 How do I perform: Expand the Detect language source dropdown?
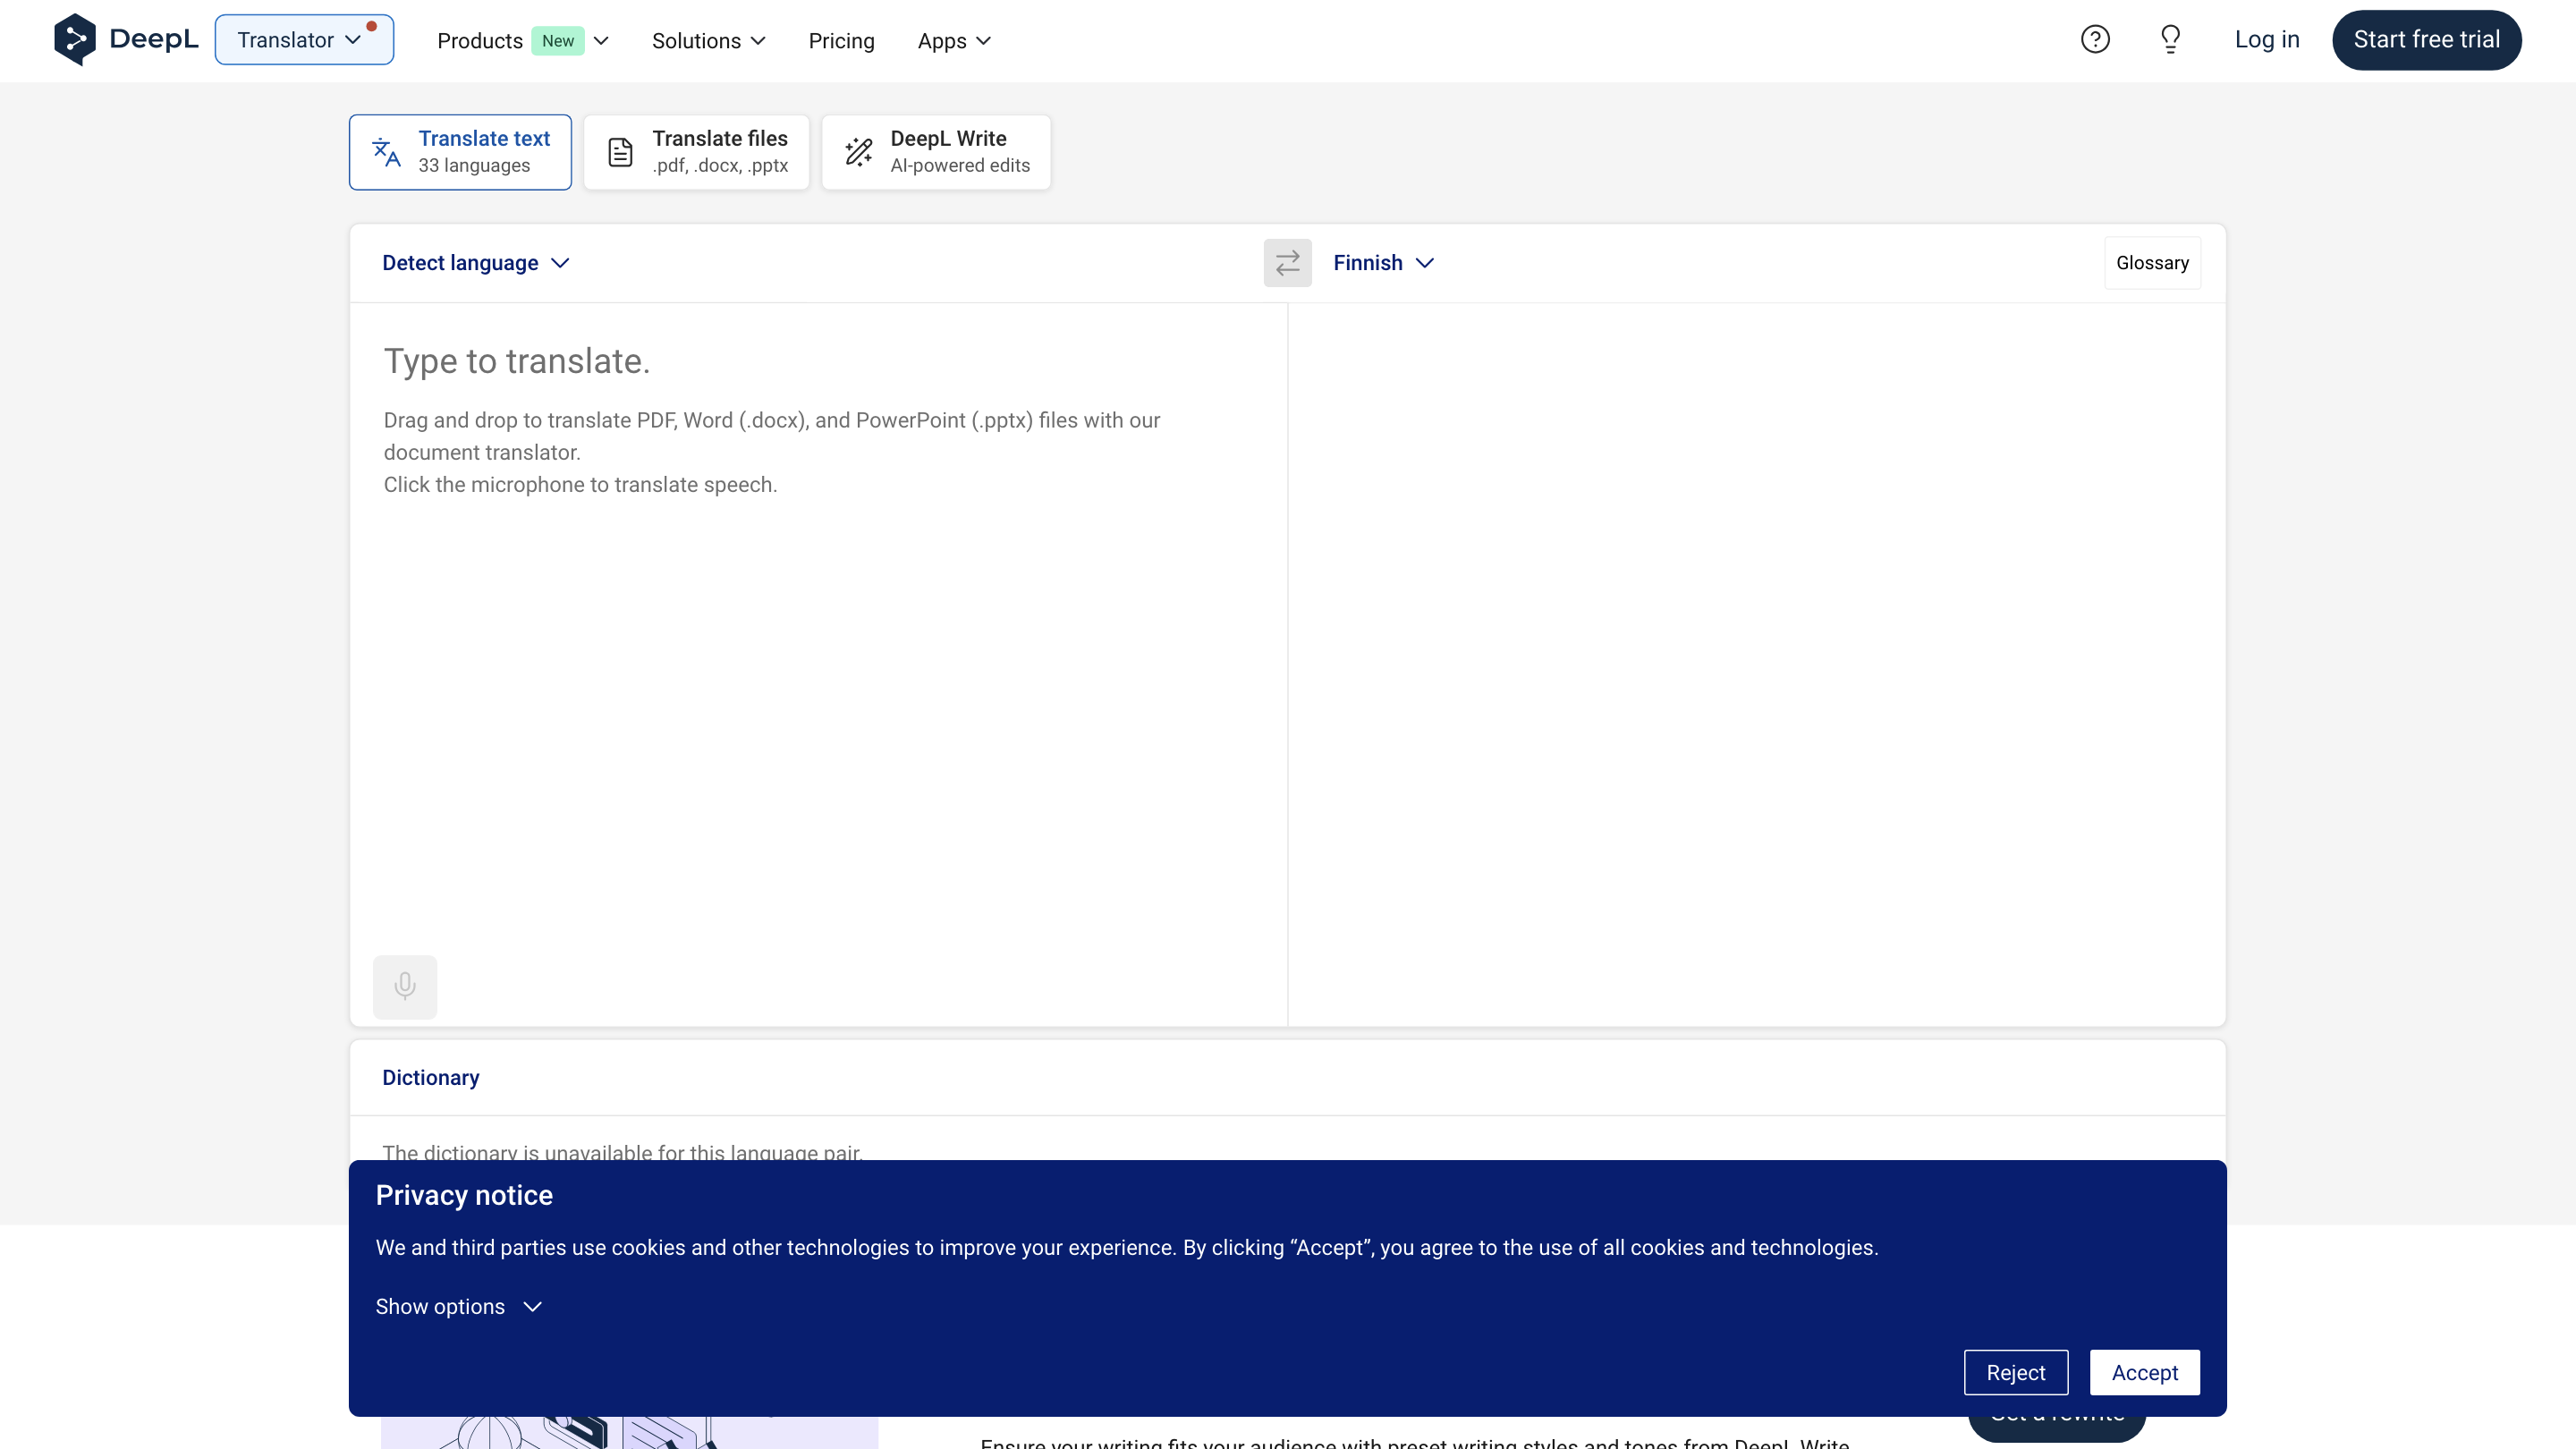coord(475,262)
